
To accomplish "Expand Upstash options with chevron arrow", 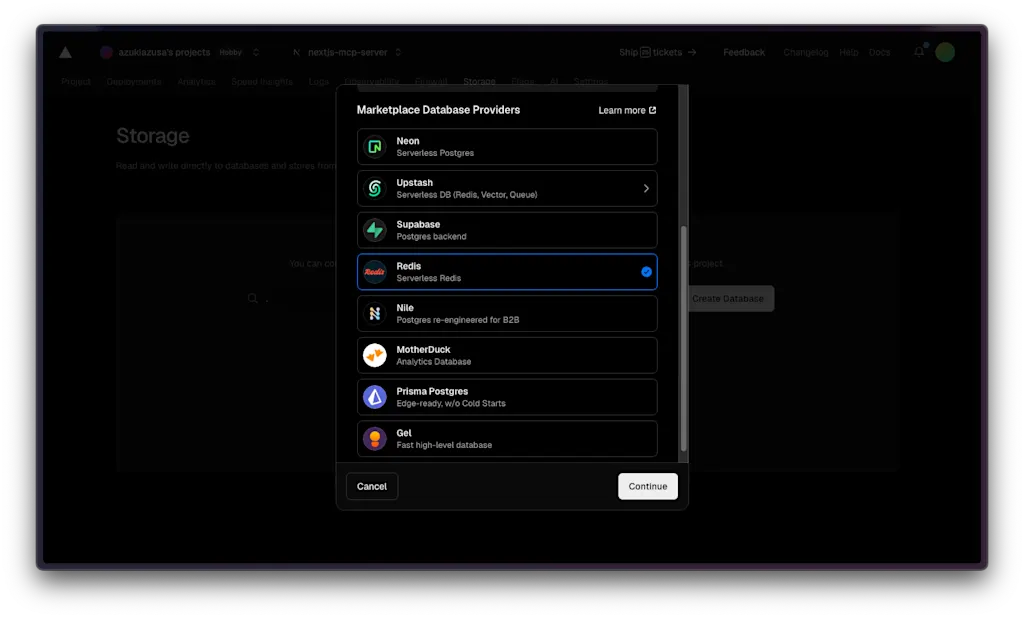I will click(646, 188).
